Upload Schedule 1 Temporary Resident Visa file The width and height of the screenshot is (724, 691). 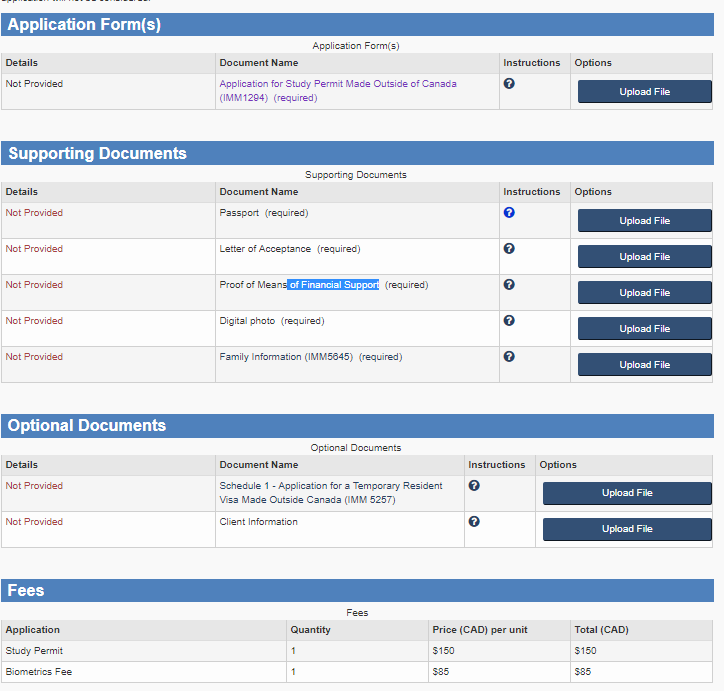click(x=627, y=493)
